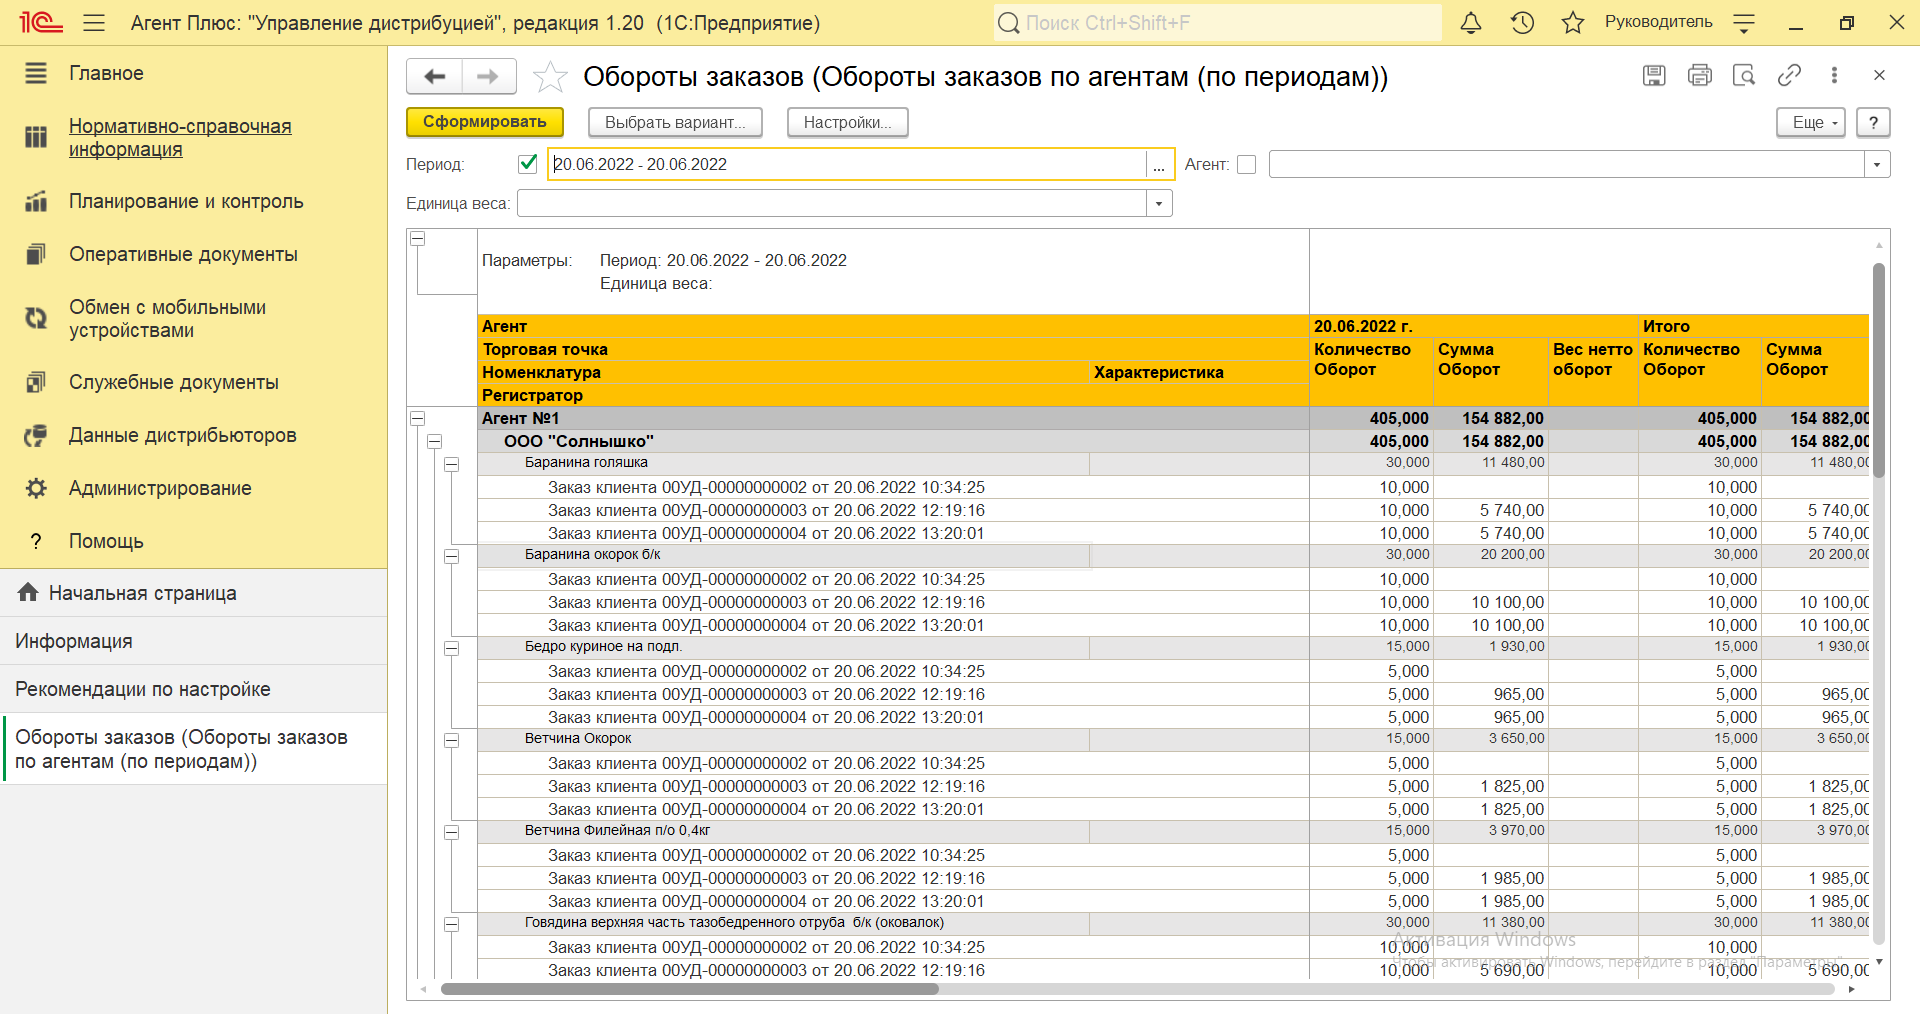Click the Руководитель user name
The height and width of the screenshot is (1014, 1920).
point(1658,22)
